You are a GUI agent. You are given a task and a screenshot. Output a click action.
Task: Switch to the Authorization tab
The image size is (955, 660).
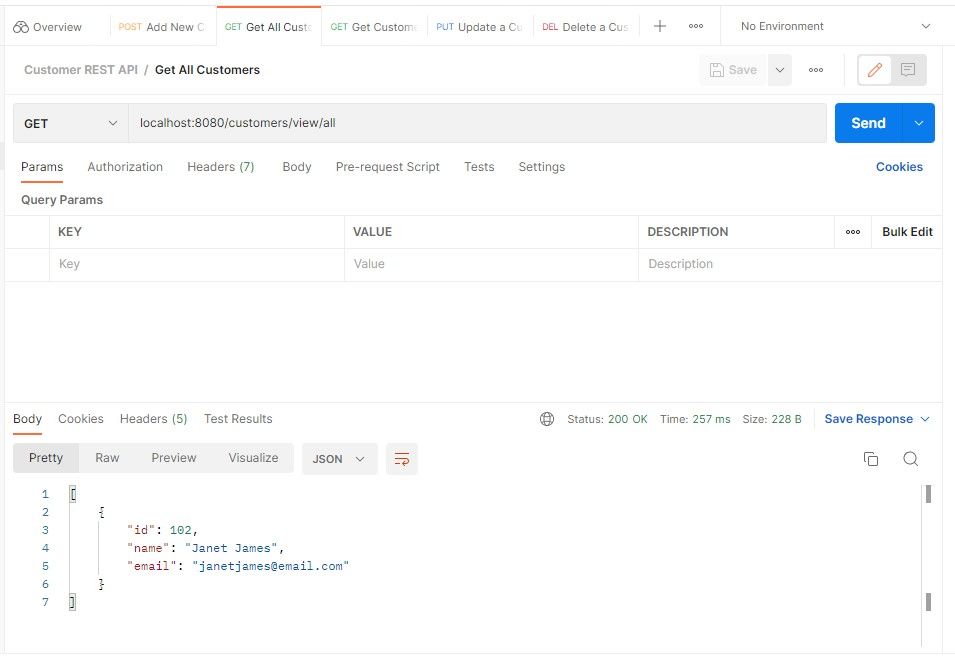pyautogui.click(x=124, y=167)
